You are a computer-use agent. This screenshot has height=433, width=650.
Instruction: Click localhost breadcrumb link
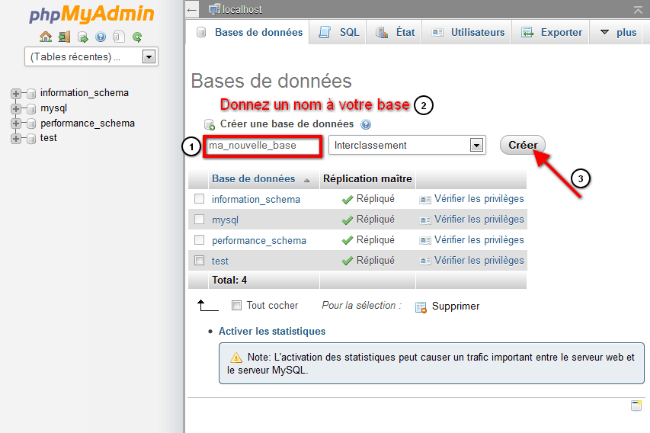point(242,9)
